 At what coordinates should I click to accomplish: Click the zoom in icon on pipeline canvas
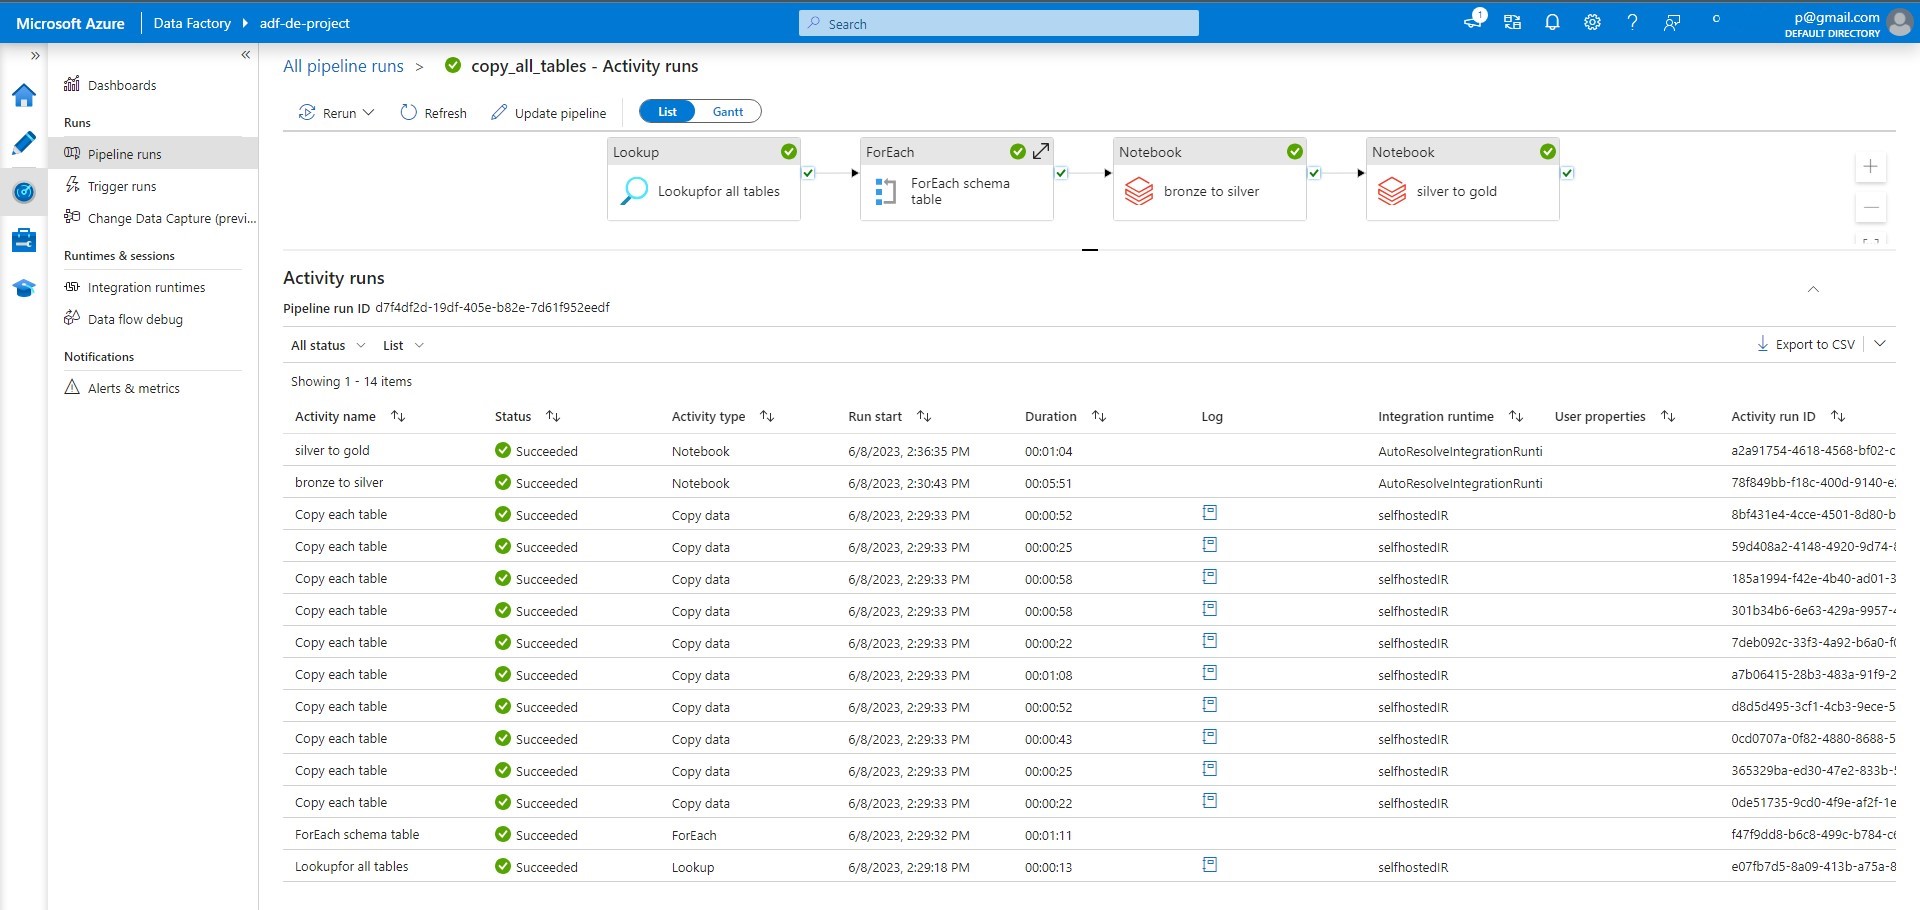[1872, 166]
